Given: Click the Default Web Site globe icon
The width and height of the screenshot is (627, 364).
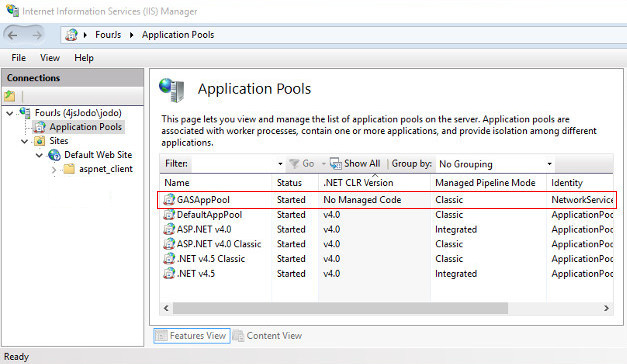Looking at the screenshot, I should [x=54, y=155].
